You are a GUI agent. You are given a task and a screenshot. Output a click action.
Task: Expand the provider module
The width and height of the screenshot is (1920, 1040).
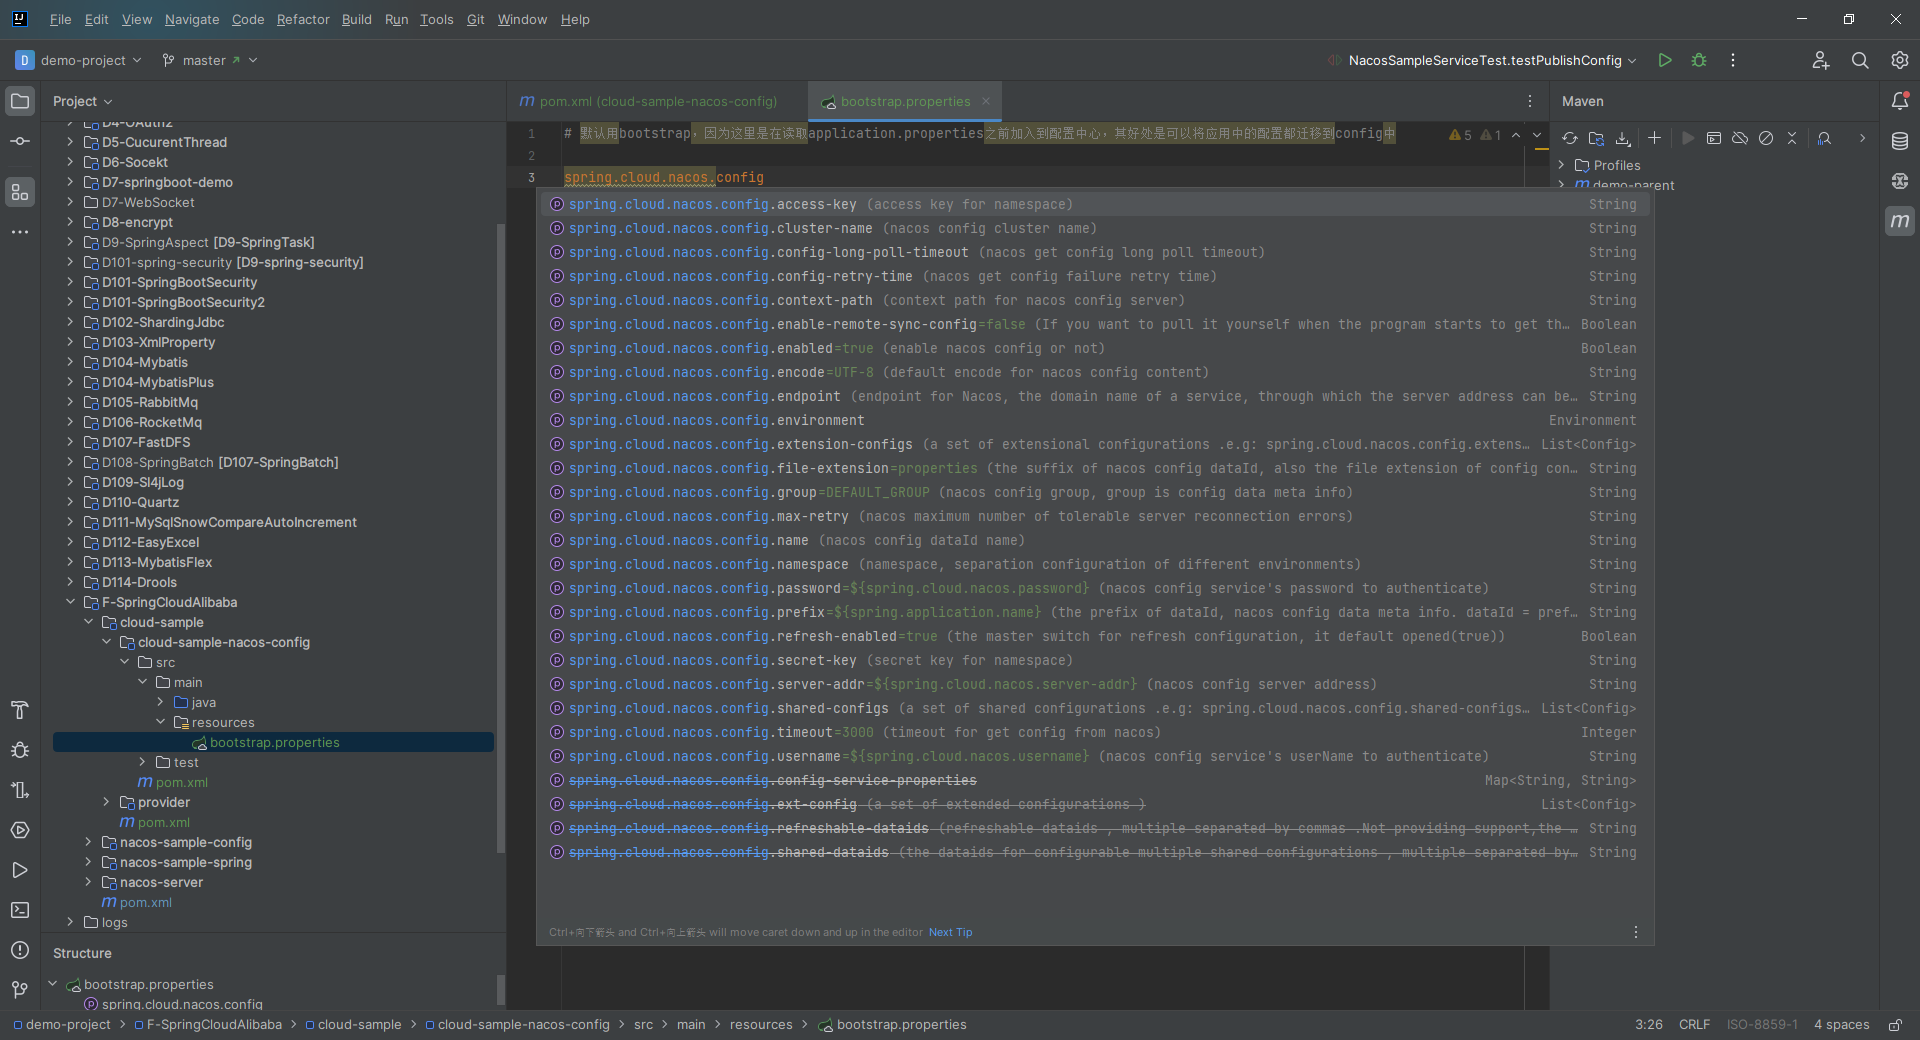pyautogui.click(x=106, y=802)
